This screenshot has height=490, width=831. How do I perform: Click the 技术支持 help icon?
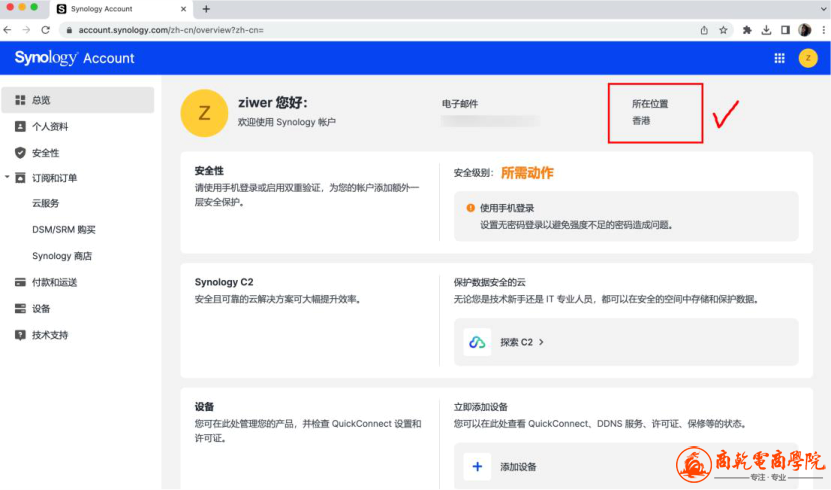click(x=20, y=335)
